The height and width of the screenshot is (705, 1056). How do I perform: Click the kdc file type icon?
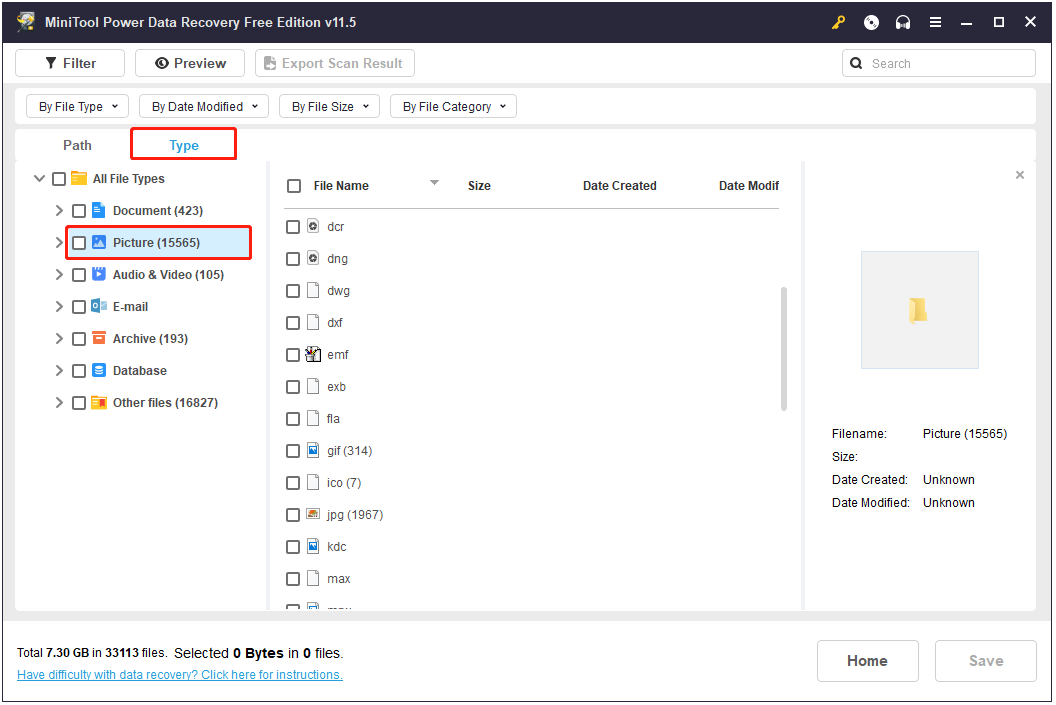(313, 546)
